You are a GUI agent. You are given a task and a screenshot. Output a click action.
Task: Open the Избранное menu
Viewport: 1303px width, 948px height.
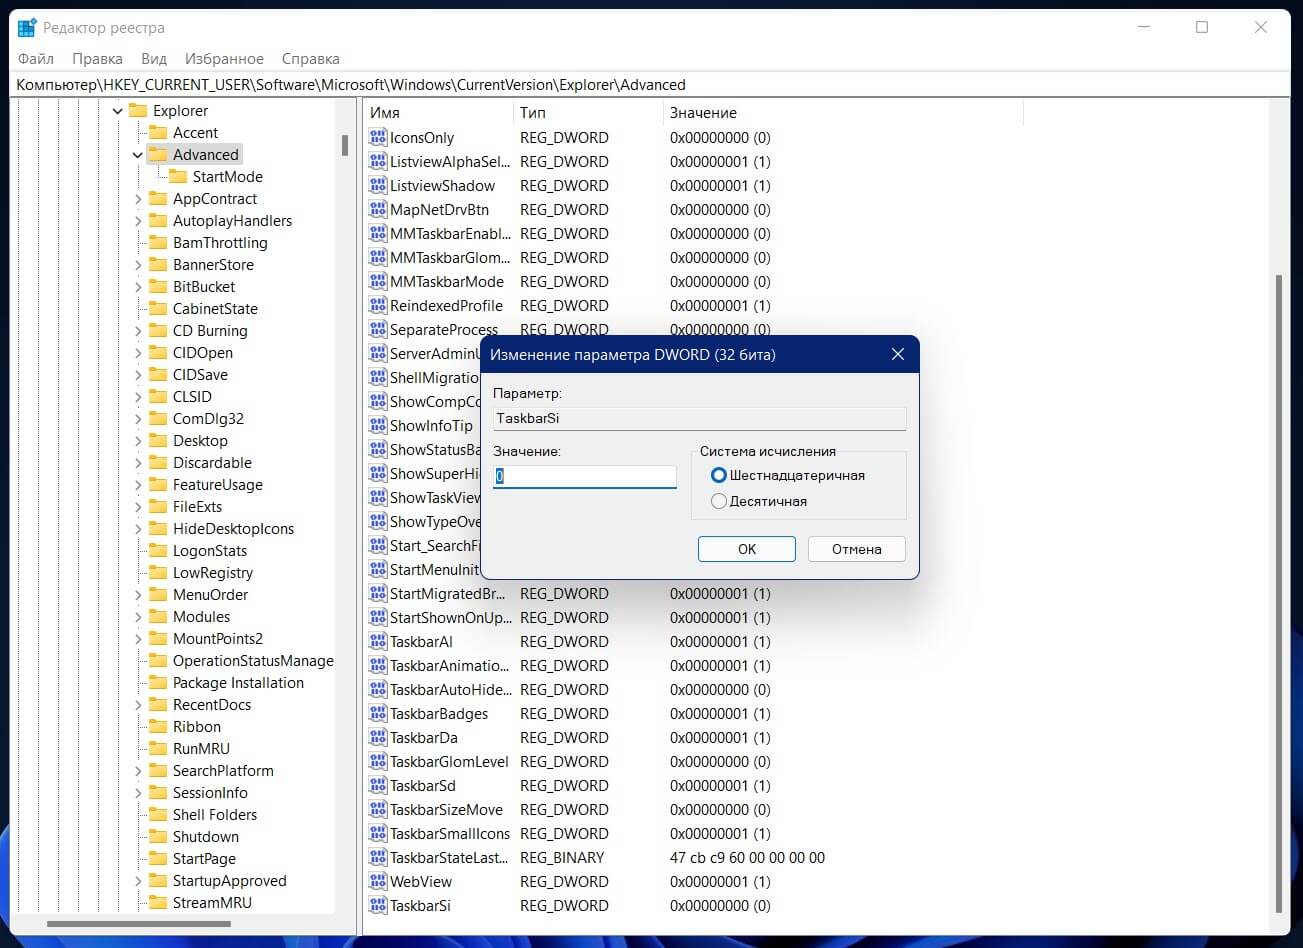coord(225,59)
